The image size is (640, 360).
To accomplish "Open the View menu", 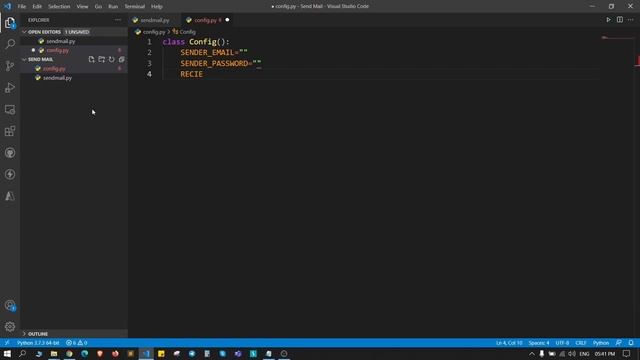I will tap(82, 7).
